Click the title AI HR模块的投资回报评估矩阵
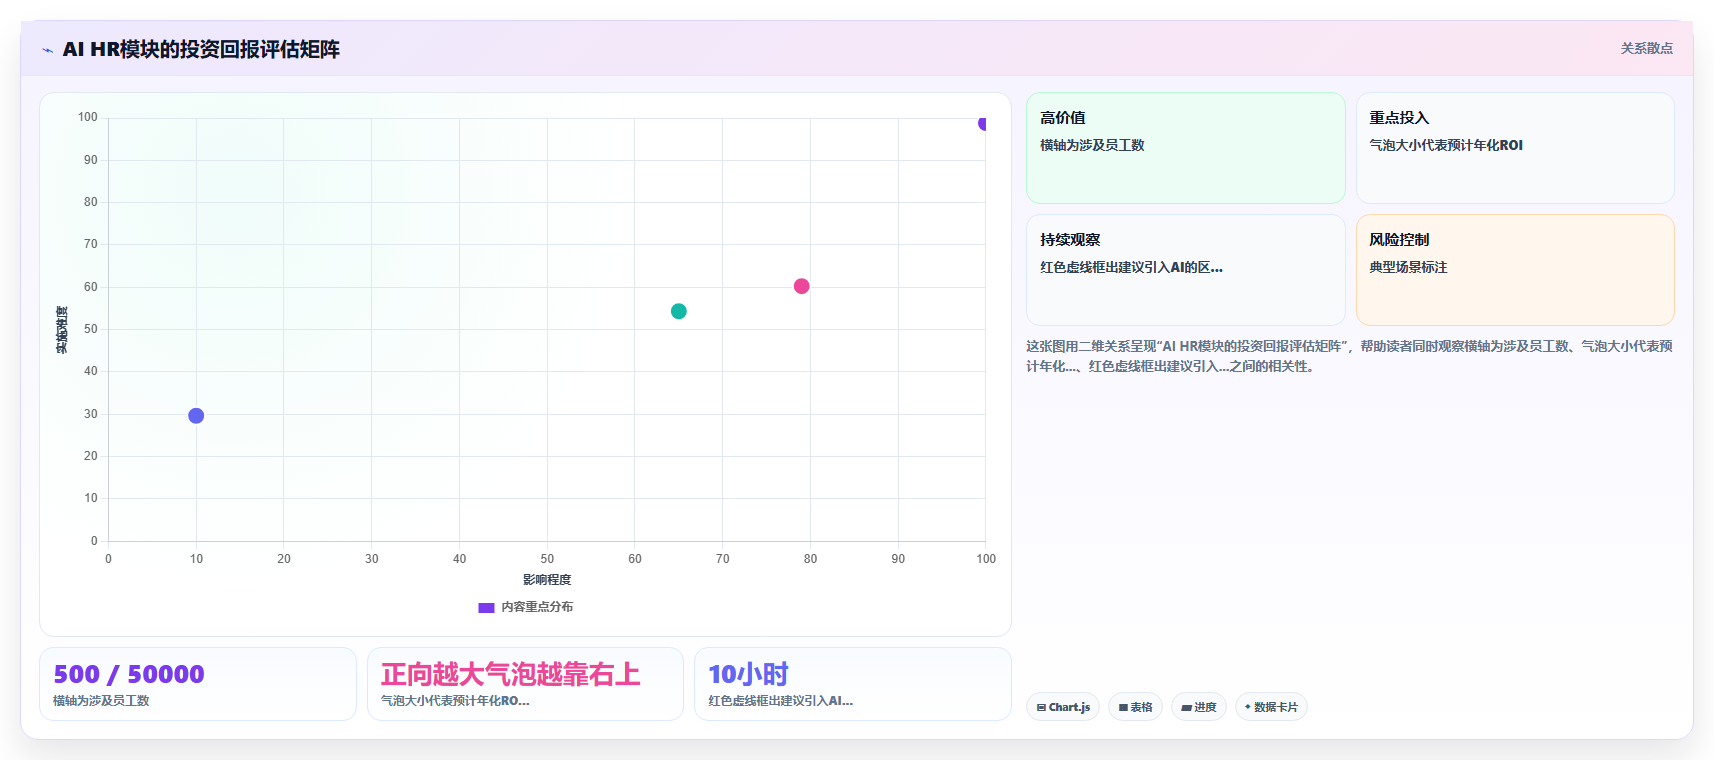 coord(201,49)
